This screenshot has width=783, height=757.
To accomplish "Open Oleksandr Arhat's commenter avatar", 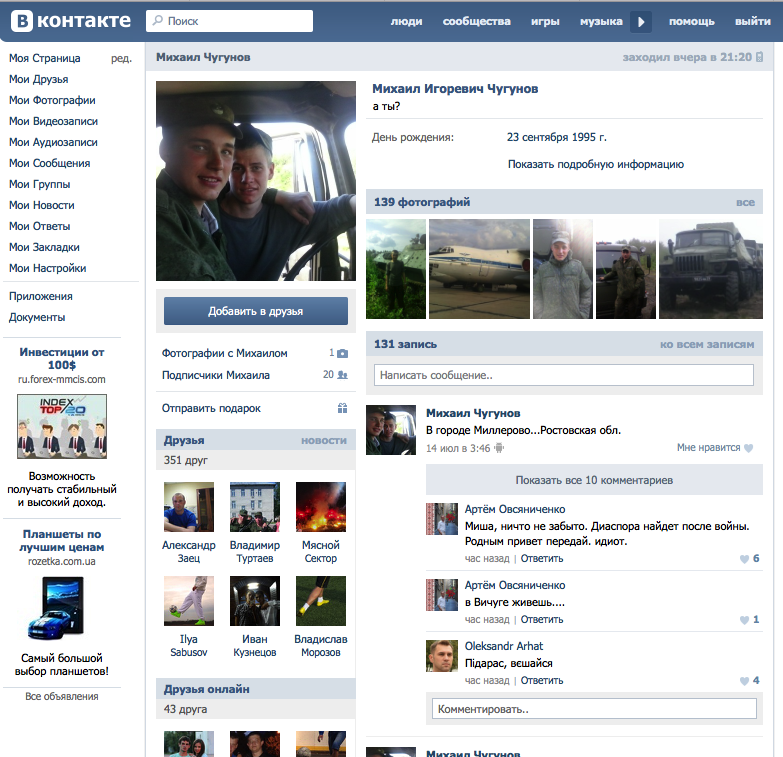I will coord(441,655).
